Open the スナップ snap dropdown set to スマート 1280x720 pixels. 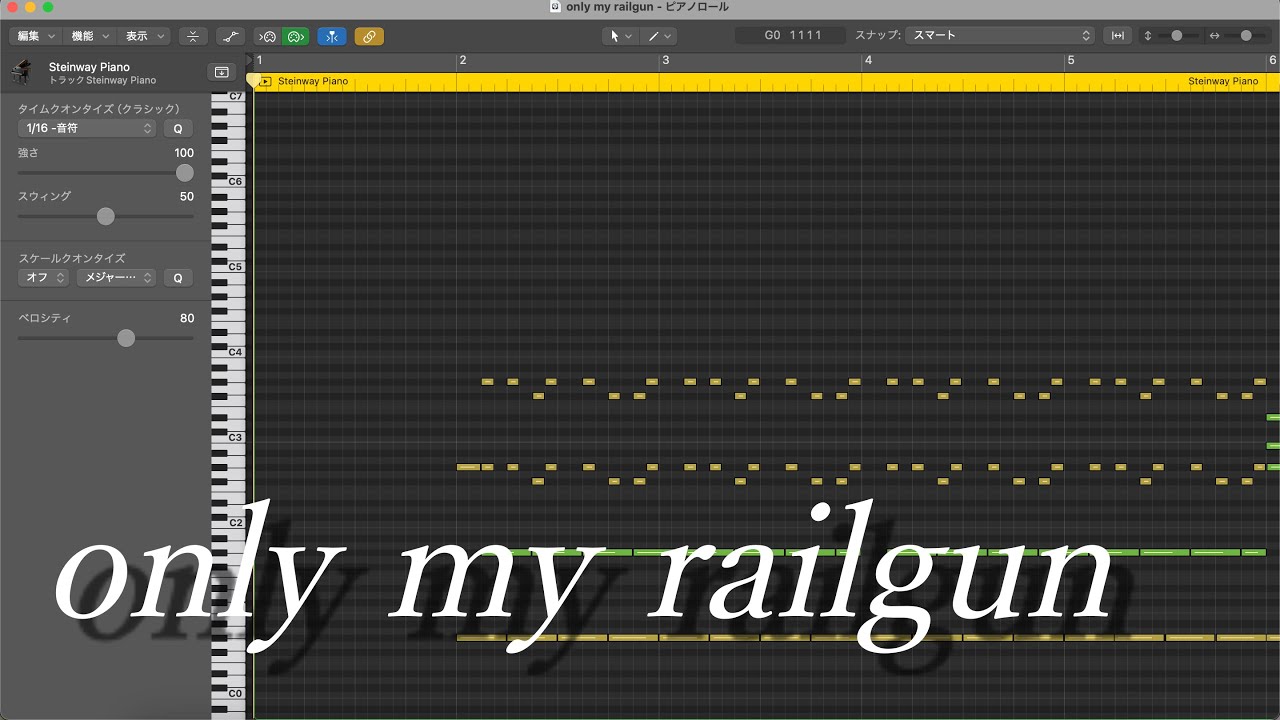1000,35
